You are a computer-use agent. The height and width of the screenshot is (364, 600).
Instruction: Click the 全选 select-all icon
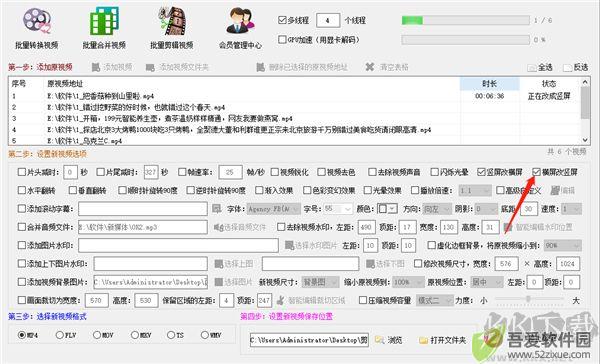[532, 68]
